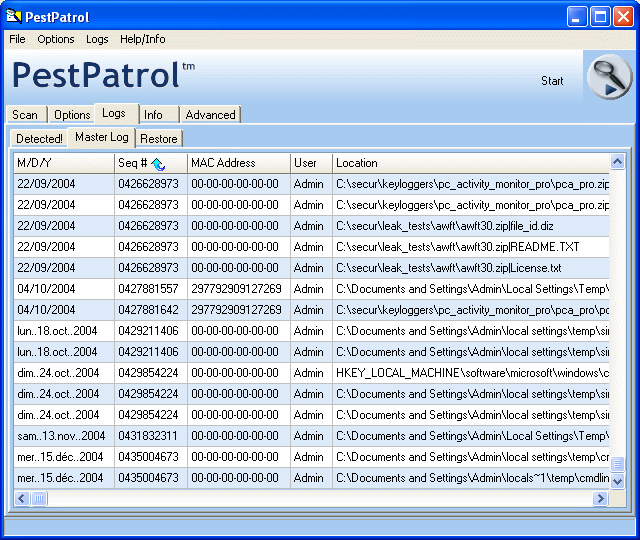Open the Options menu in the menu bar

[x=56, y=39]
